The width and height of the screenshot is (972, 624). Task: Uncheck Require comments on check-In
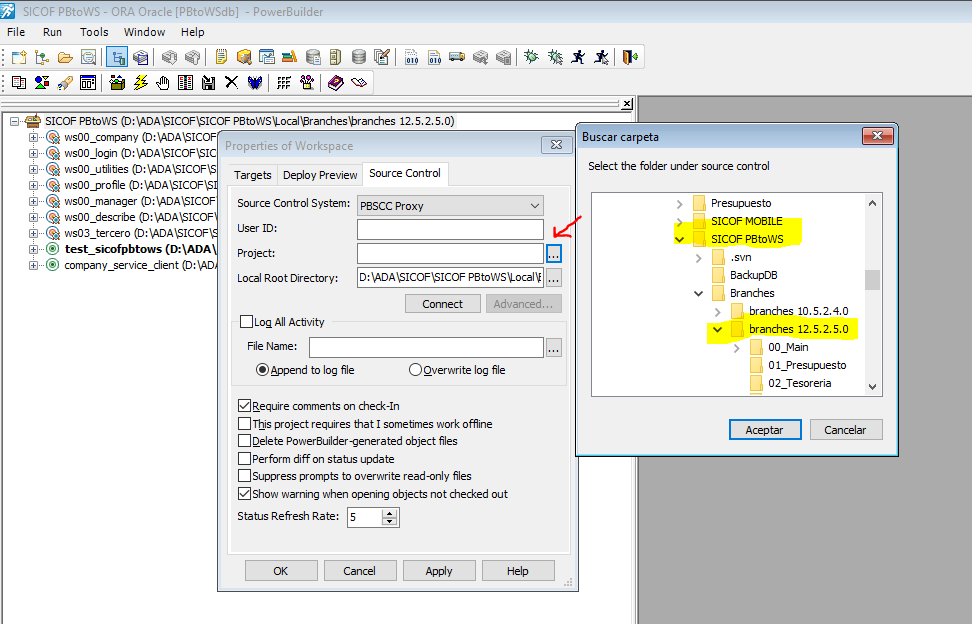245,406
